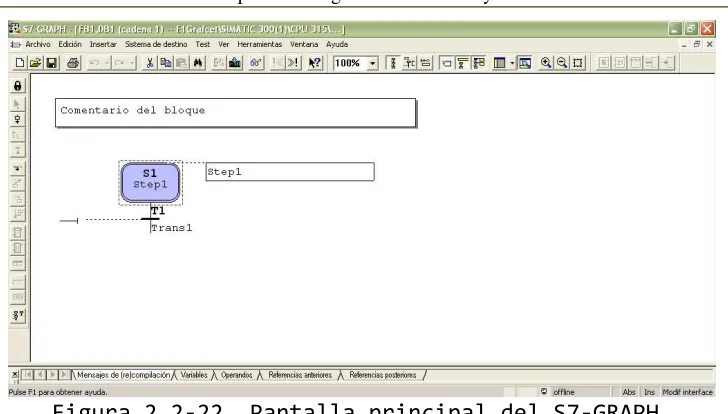Click the Step1 comment field

click(290, 172)
